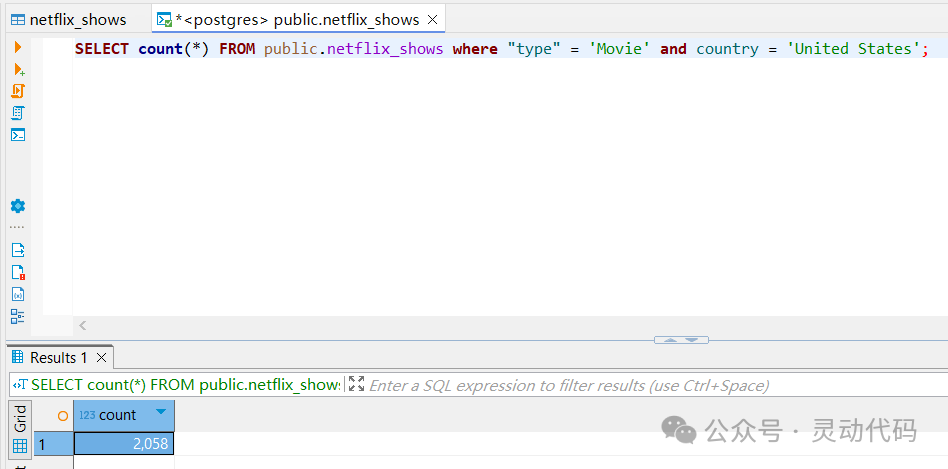
Task: Open the explain execution plan icon
Action: click(x=18, y=113)
